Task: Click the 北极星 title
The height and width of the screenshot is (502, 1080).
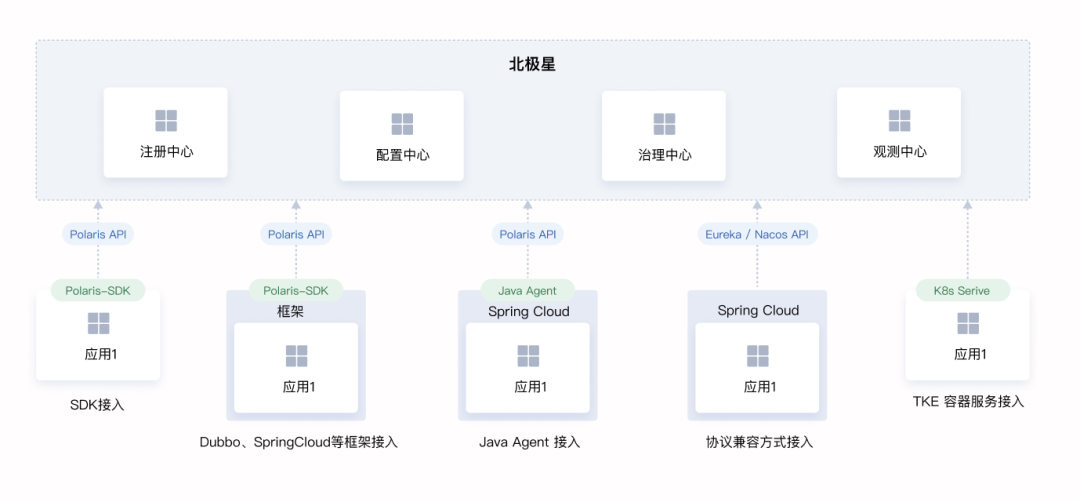Action: (532, 65)
